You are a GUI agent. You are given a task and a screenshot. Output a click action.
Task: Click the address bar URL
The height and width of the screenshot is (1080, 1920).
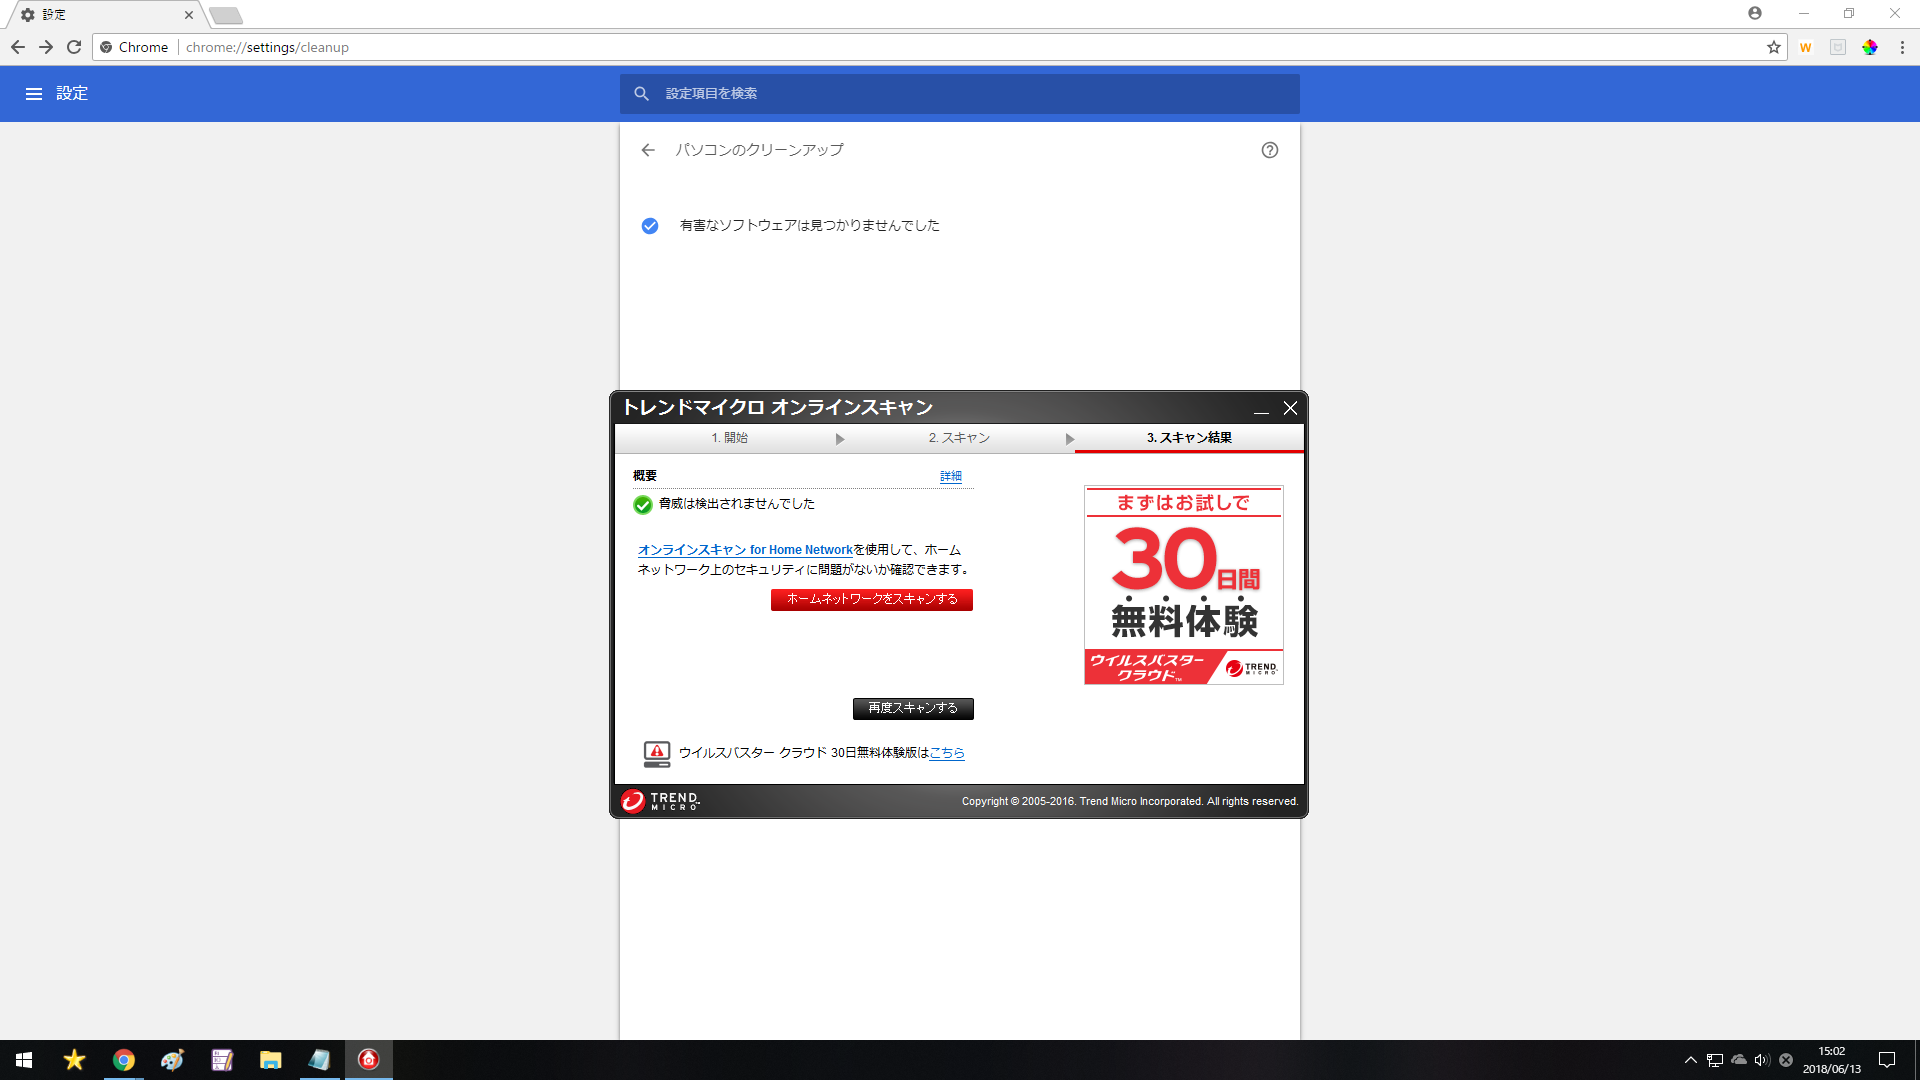coord(267,47)
